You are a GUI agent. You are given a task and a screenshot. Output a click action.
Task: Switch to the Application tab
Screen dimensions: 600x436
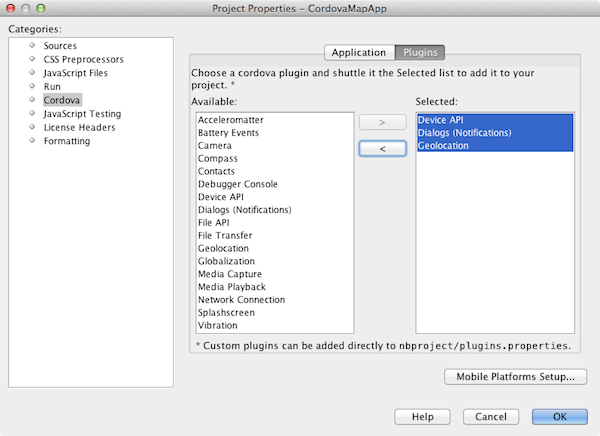click(x=359, y=53)
